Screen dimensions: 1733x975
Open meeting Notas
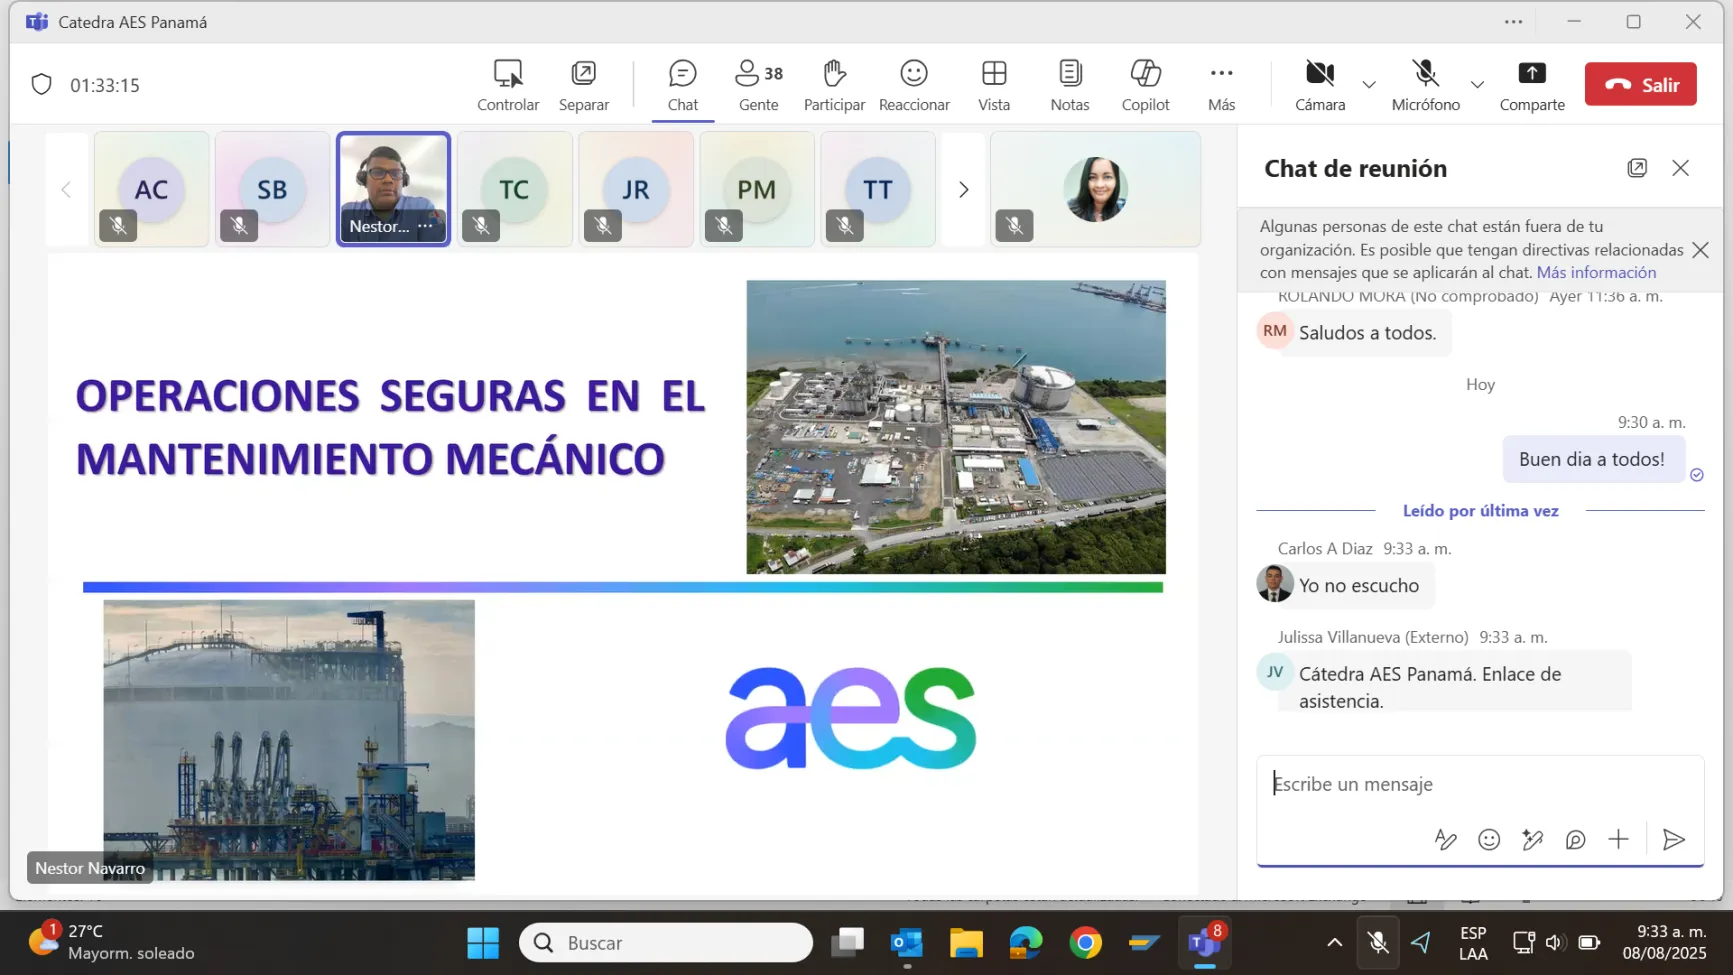[1069, 84]
